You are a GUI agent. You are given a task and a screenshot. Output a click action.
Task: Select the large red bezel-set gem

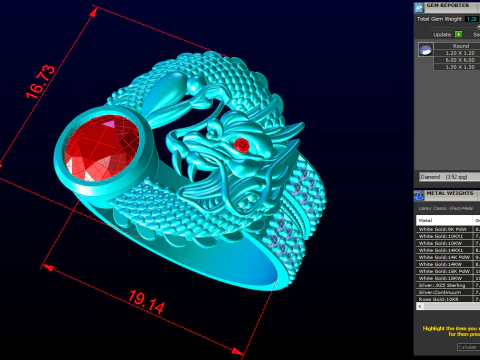click(x=102, y=148)
